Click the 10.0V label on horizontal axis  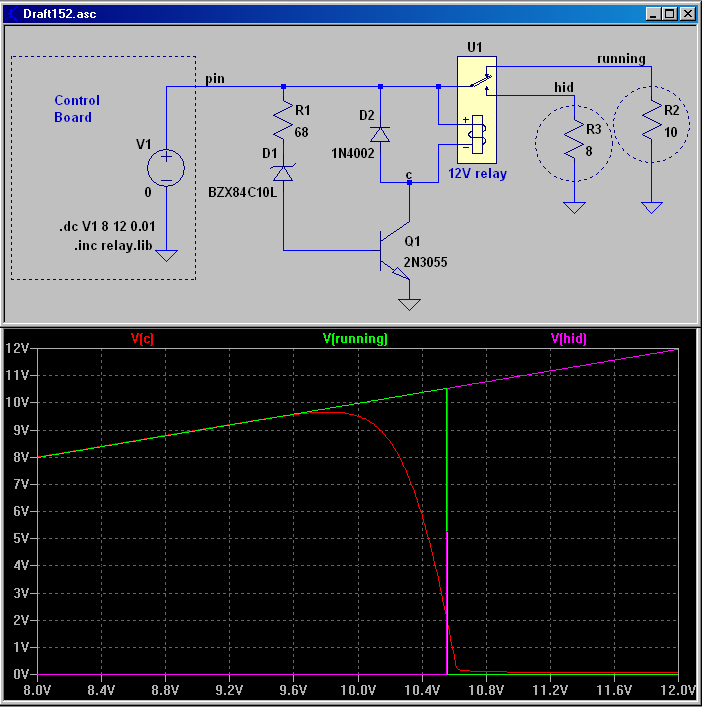click(x=358, y=690)
